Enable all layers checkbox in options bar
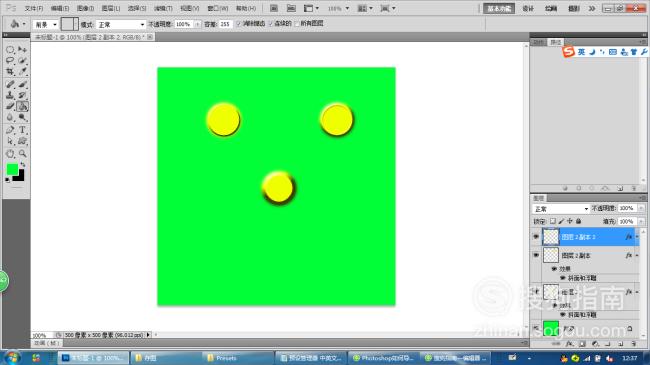650x365 pixels. (x=297, y=24)
